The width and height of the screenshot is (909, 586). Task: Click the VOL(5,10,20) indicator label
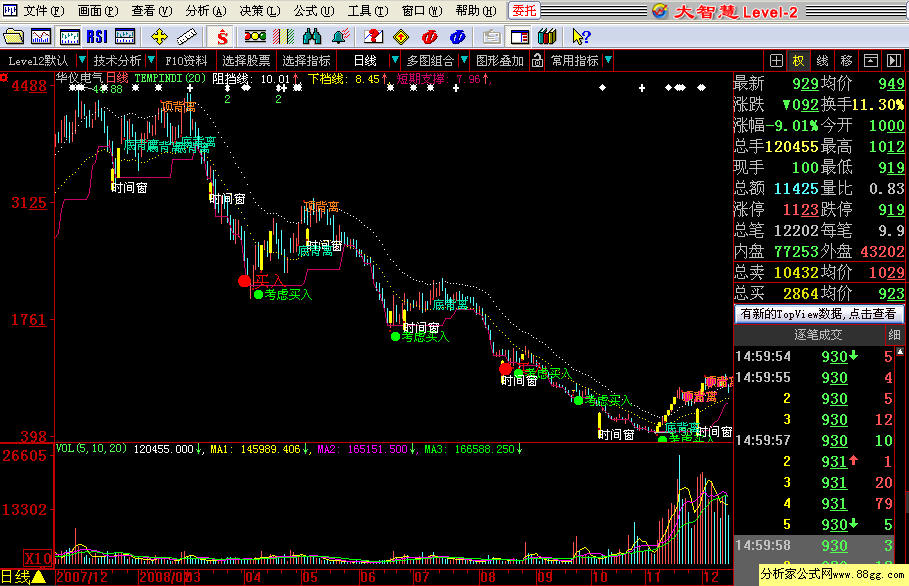click(91, 449)
